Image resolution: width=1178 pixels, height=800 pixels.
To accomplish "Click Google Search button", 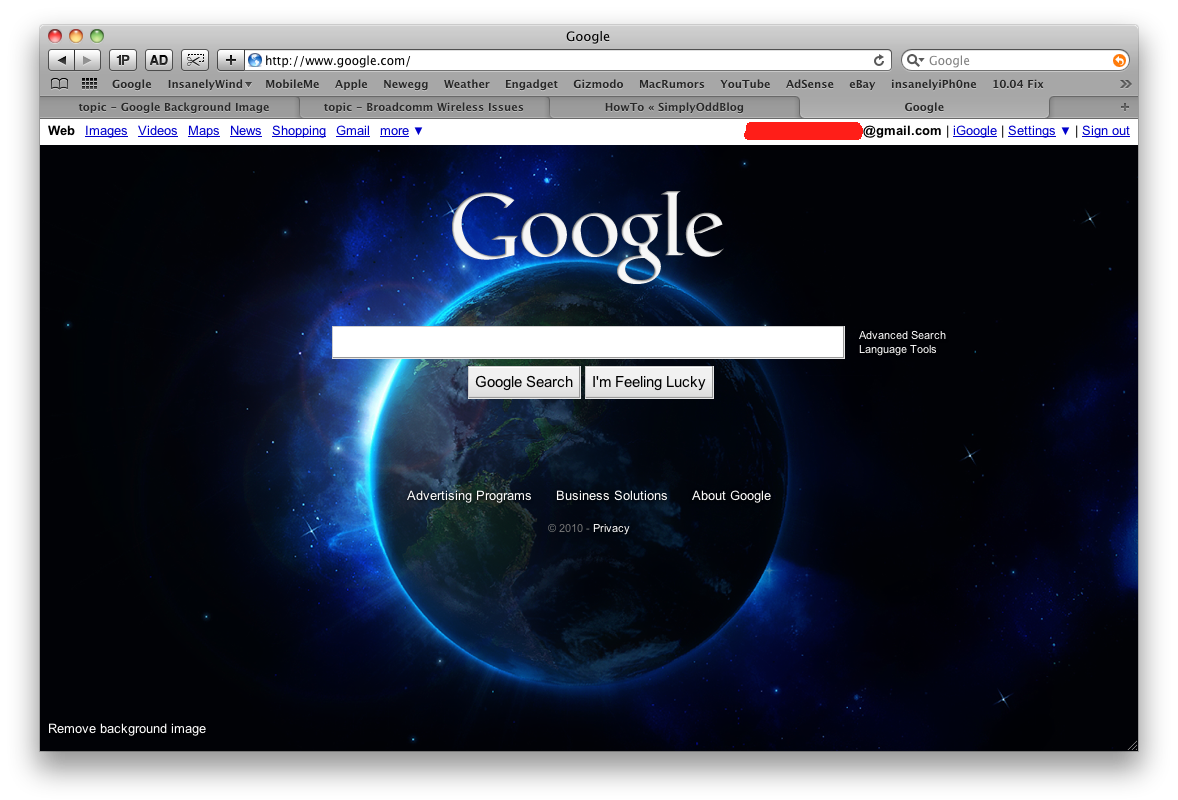I will (x=524, y=382).
